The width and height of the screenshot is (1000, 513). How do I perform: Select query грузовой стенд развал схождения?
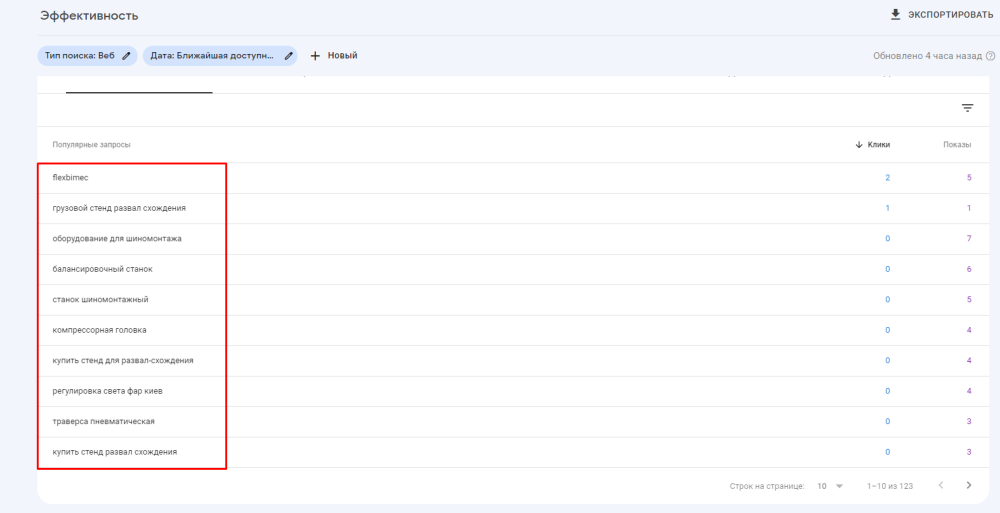(x=118, y=208)
